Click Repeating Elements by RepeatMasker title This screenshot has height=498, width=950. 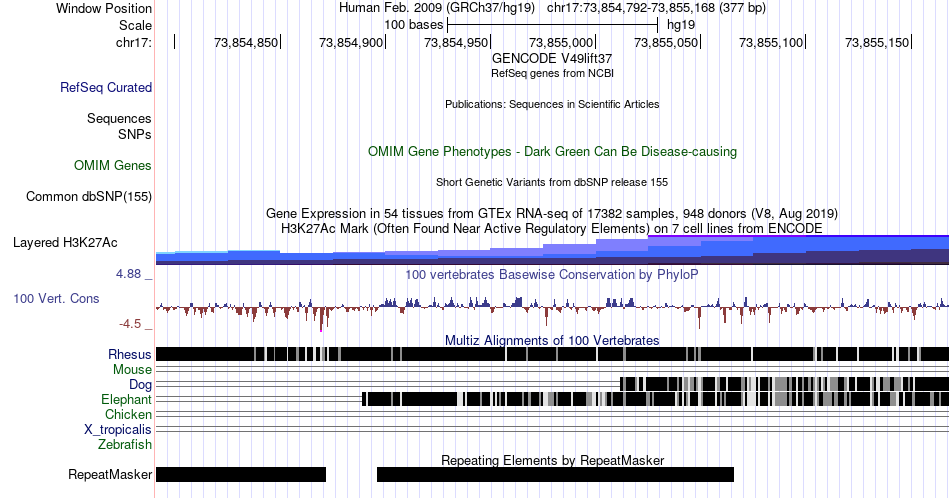(553, 460)
